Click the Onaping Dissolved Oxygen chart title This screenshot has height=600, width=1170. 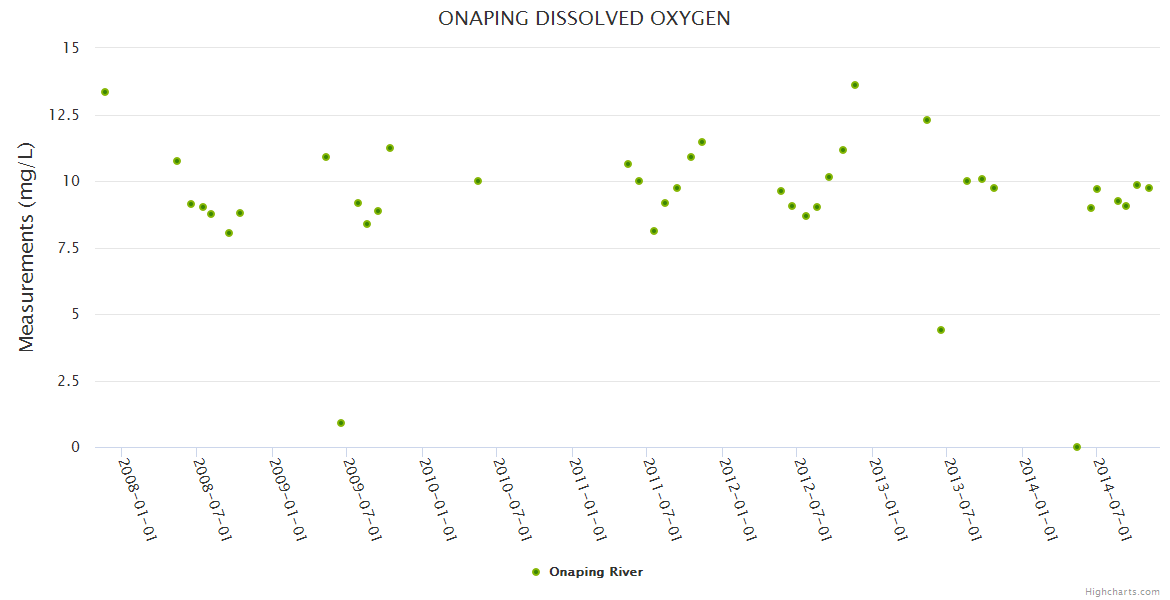tap(584, 19)
